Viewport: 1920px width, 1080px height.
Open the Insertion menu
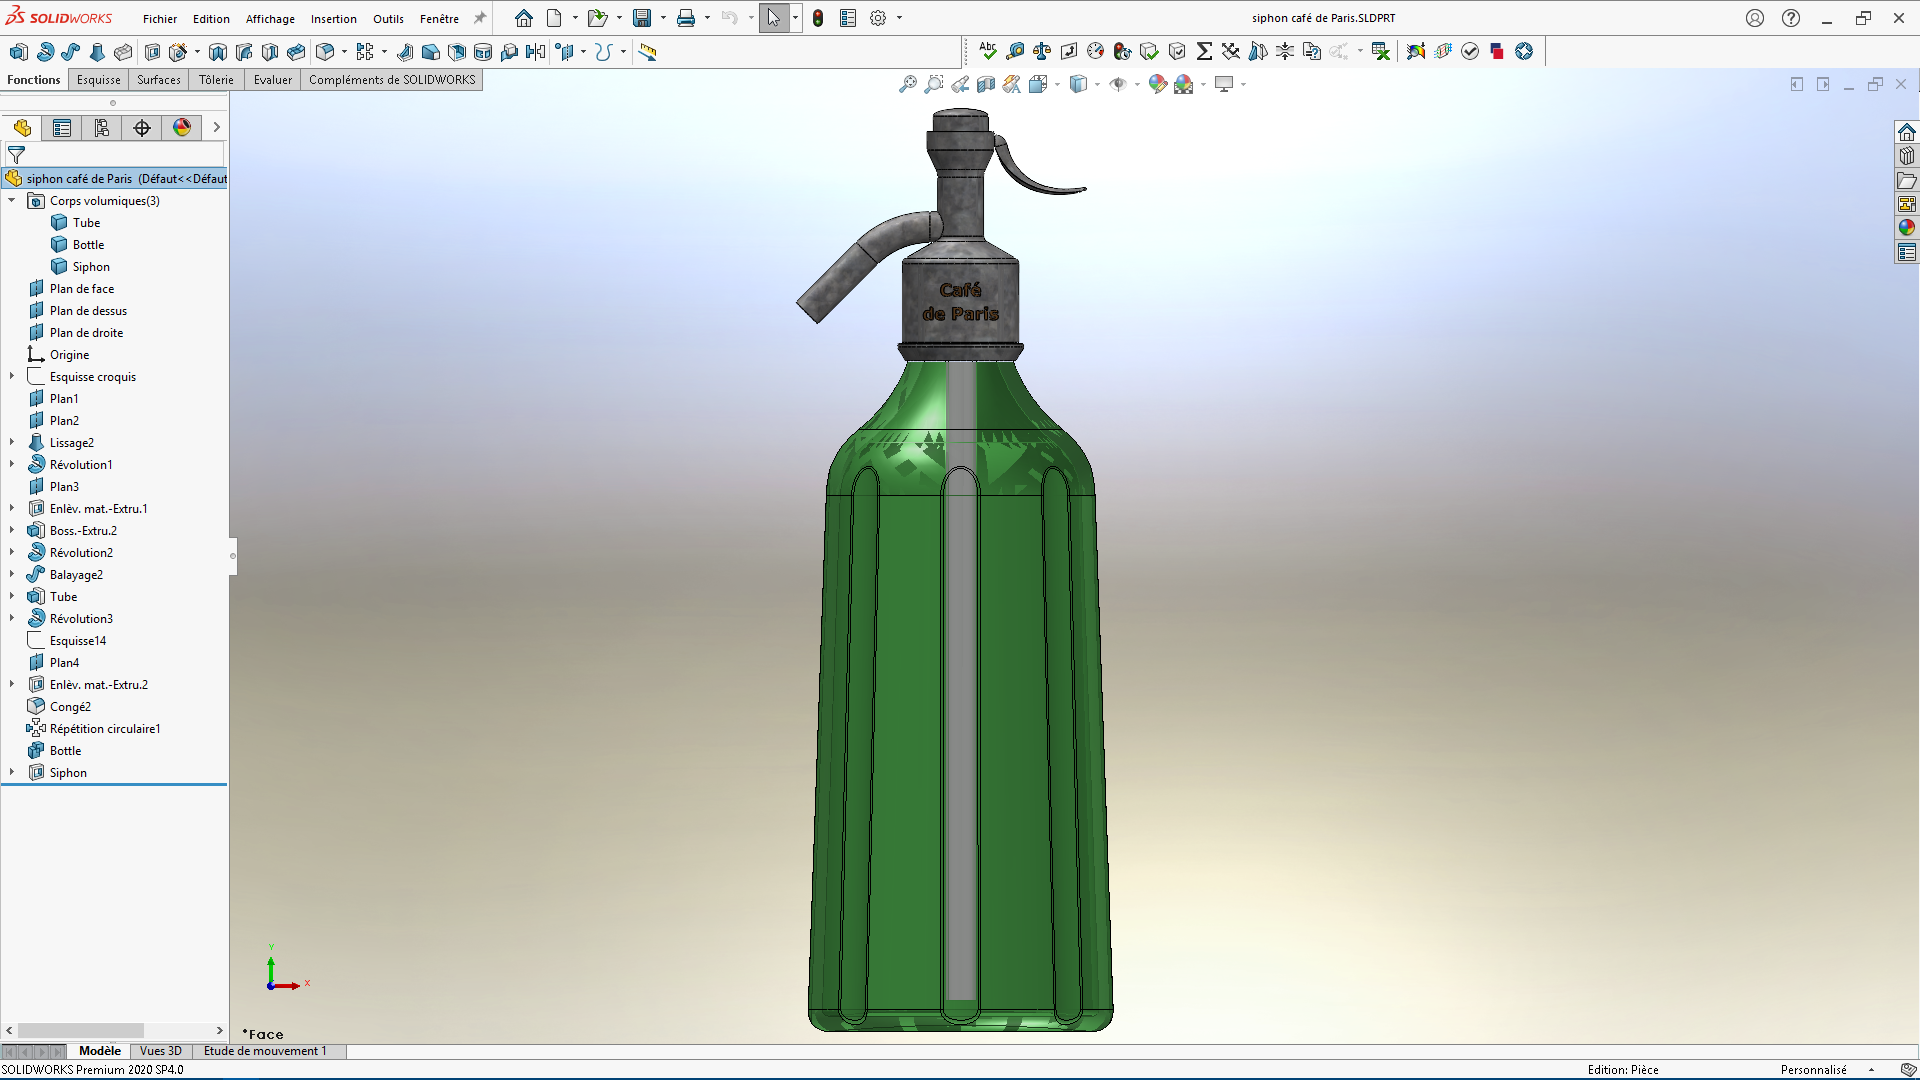(333, 19)
